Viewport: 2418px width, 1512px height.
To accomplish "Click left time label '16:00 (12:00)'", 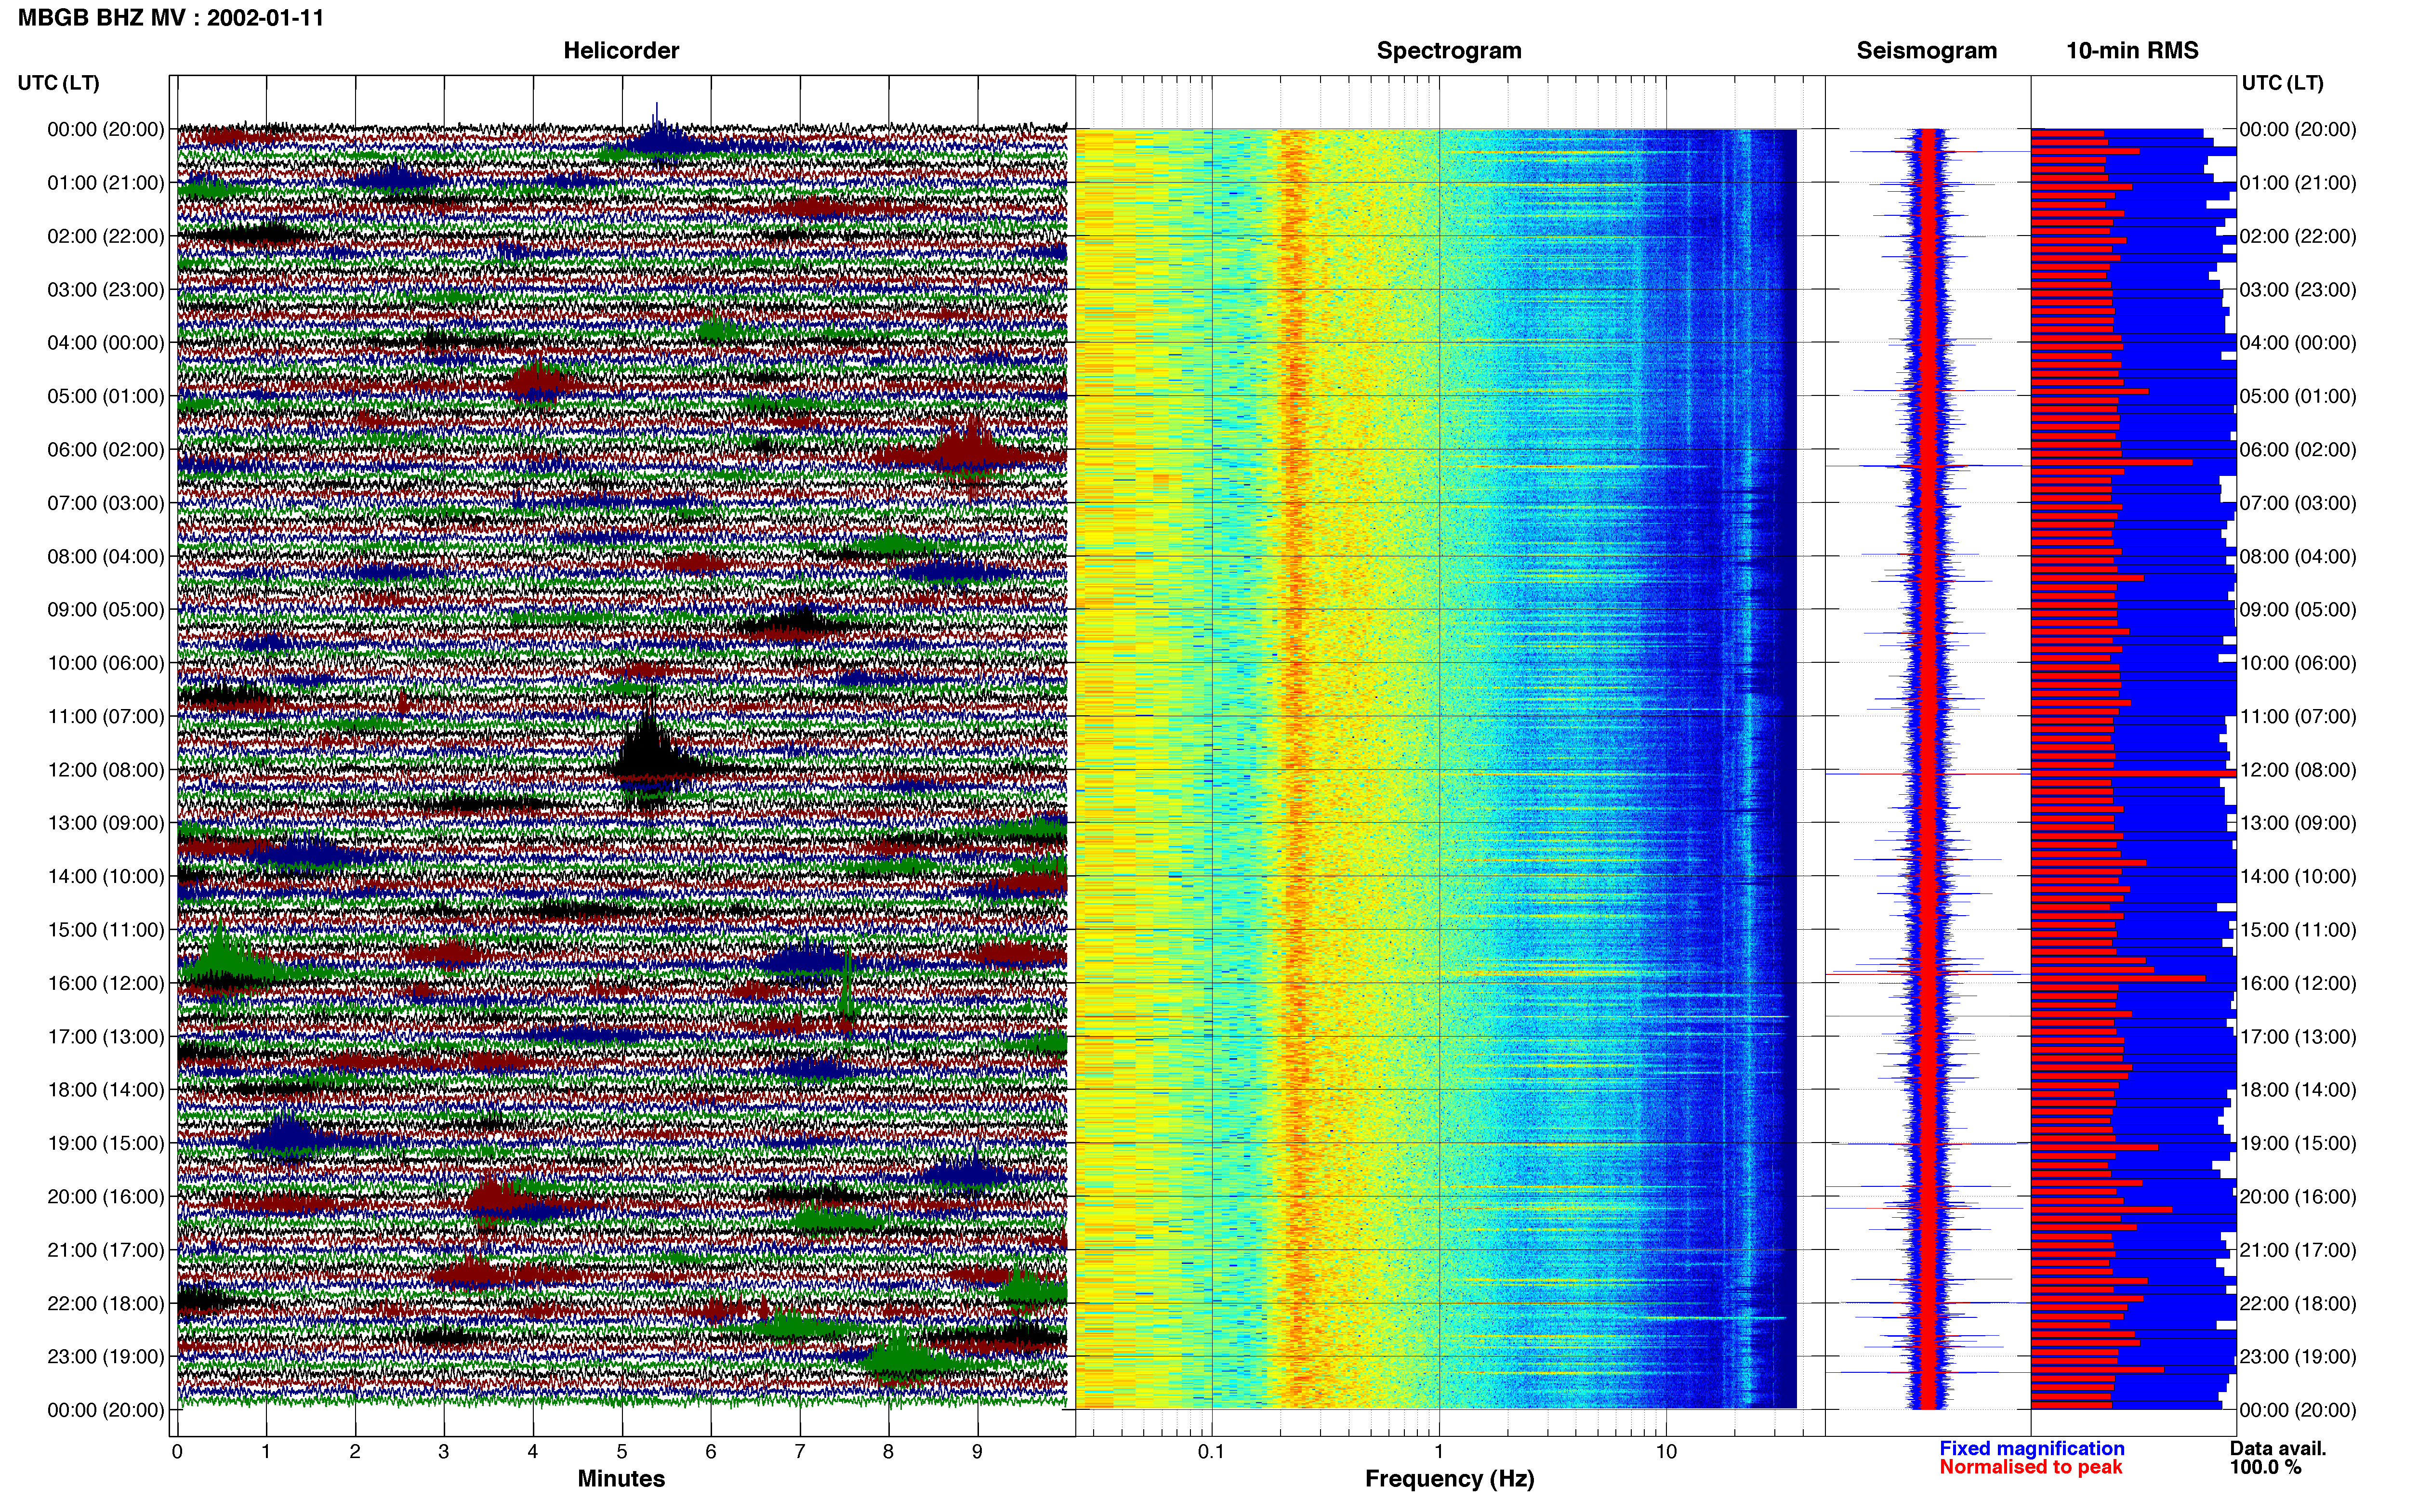I will [106, 983].
